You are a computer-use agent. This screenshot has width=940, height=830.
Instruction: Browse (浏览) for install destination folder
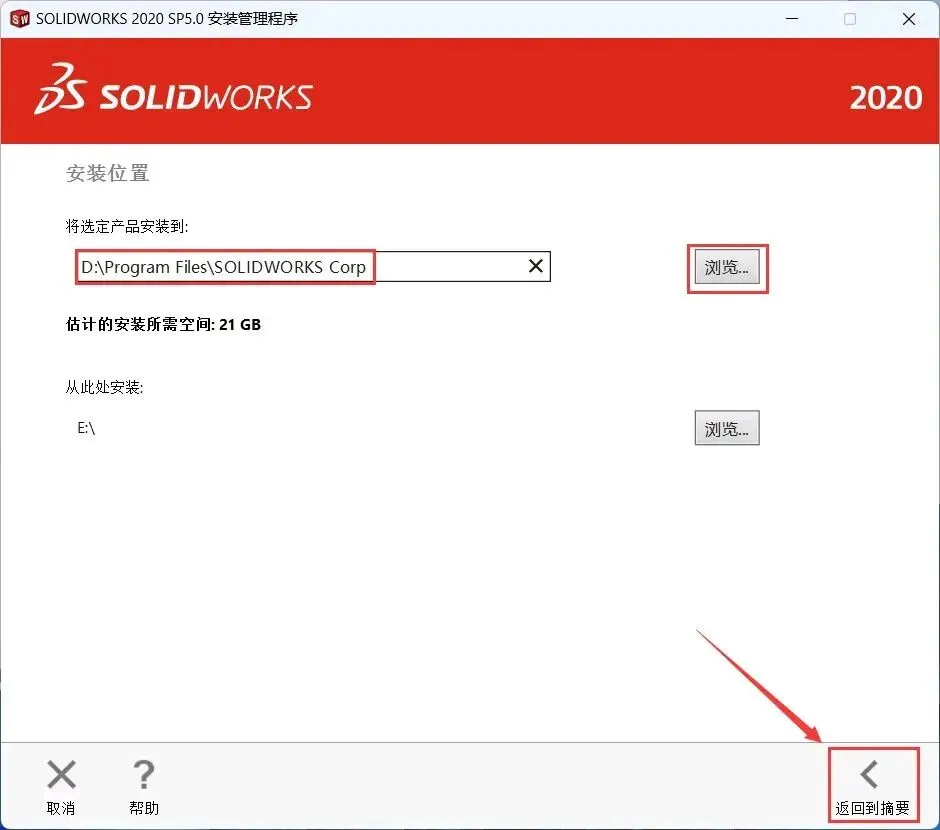point(727,267)
